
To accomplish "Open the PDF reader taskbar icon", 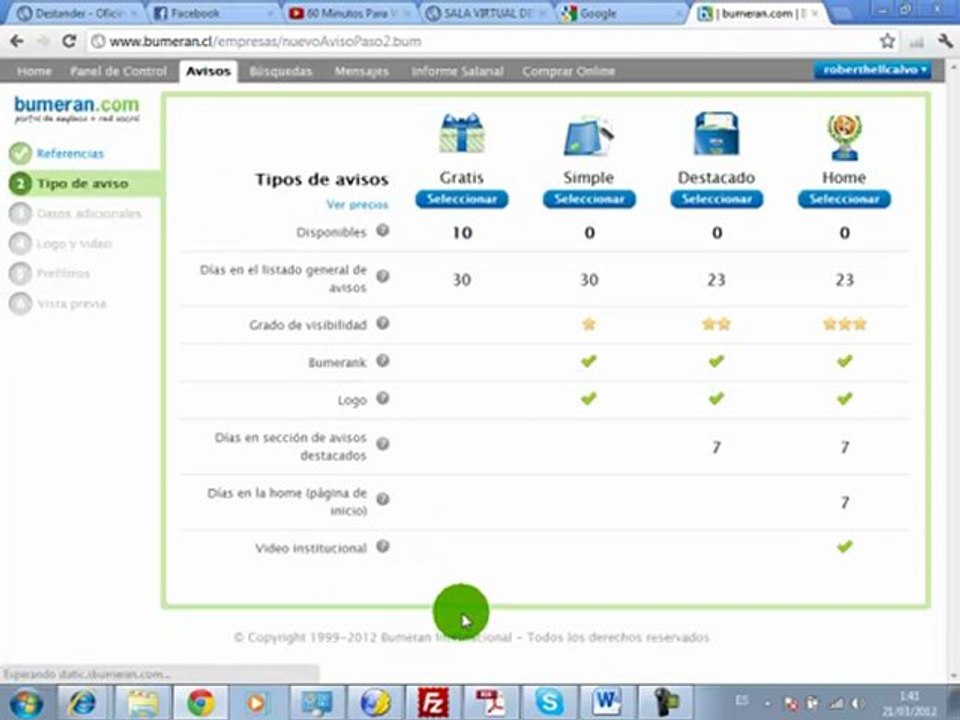I will point(491,703).
